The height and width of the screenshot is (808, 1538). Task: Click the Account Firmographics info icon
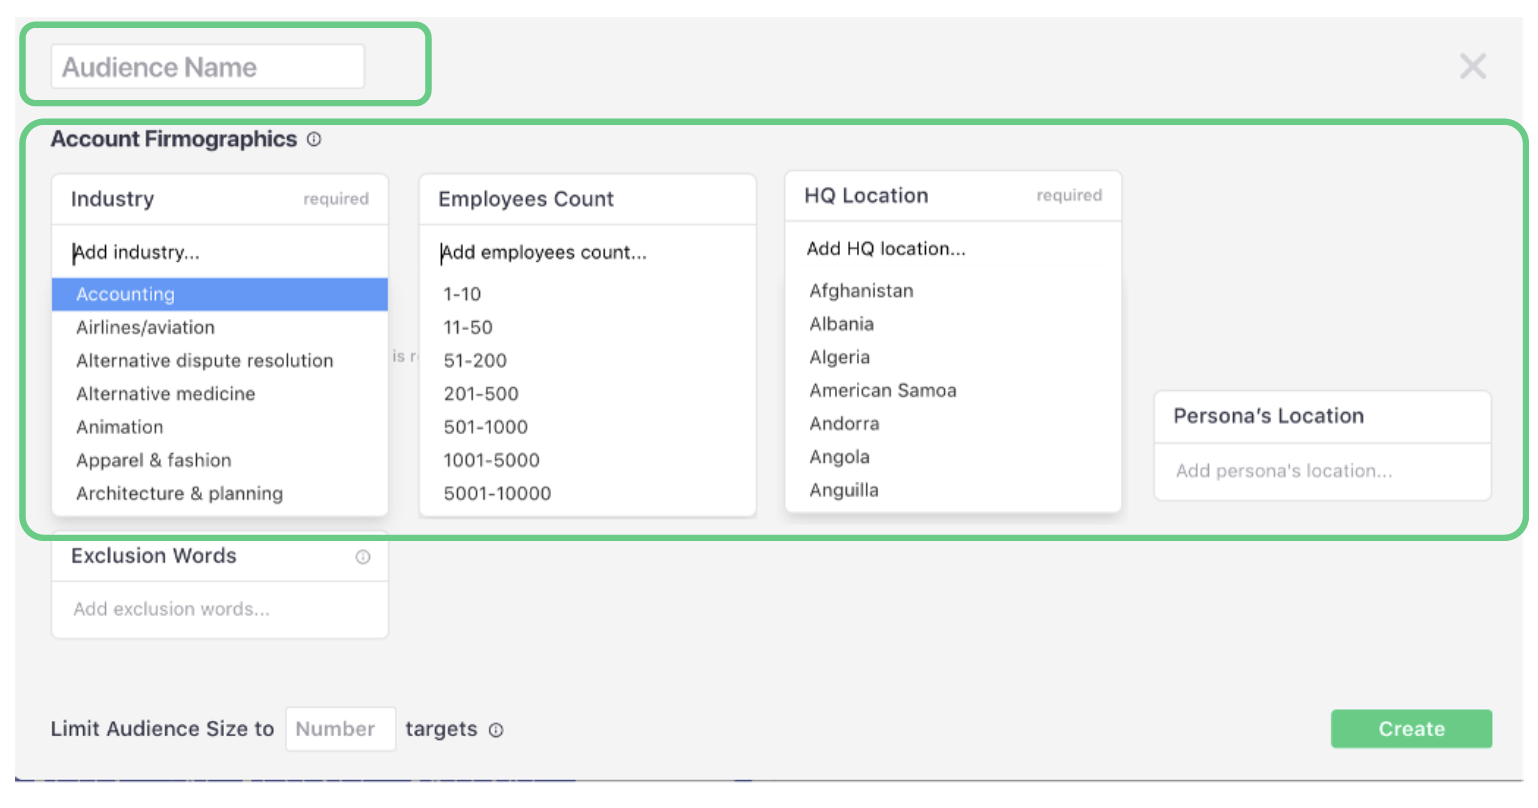click(314, 140)
